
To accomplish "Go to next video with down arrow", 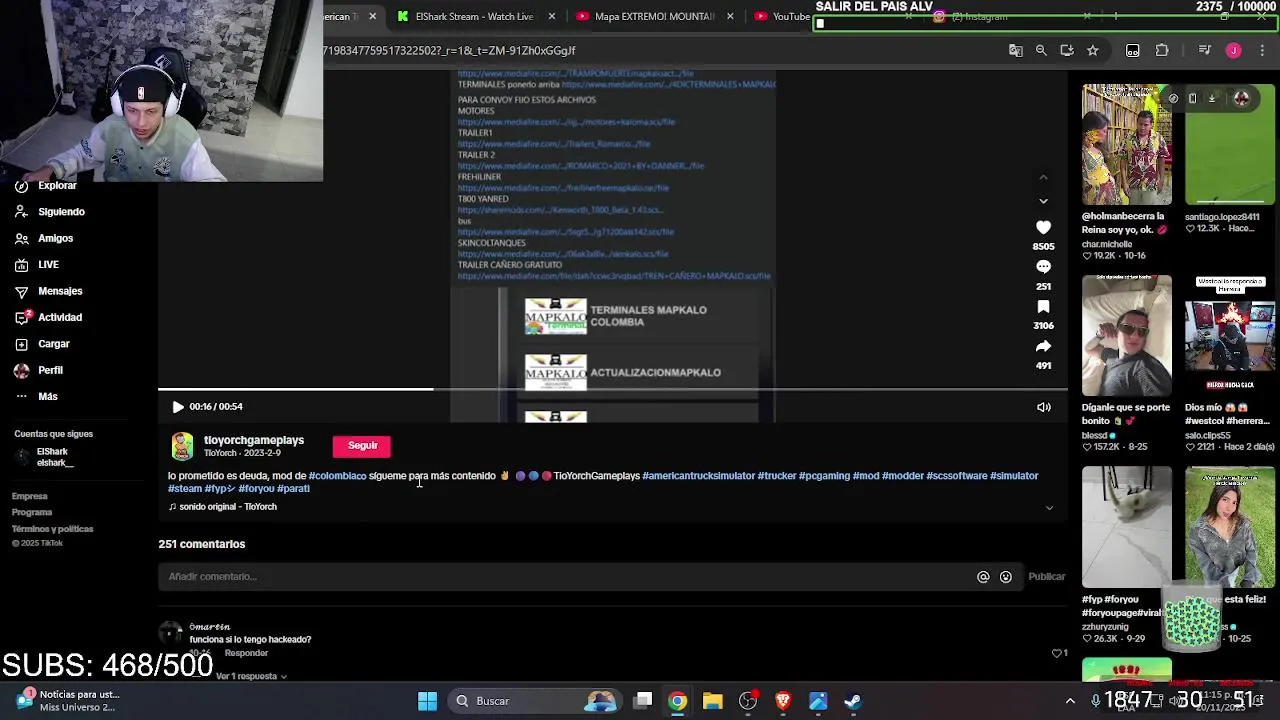I will tap(1043, 201).
